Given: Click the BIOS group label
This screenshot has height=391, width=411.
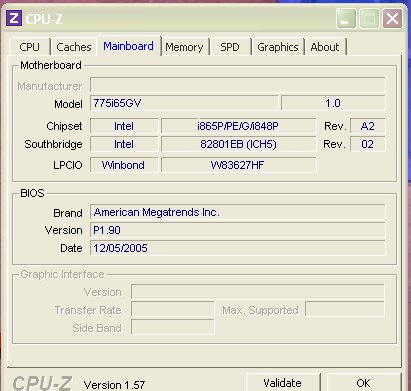Looking at the screenshot, I should point(32,193).
